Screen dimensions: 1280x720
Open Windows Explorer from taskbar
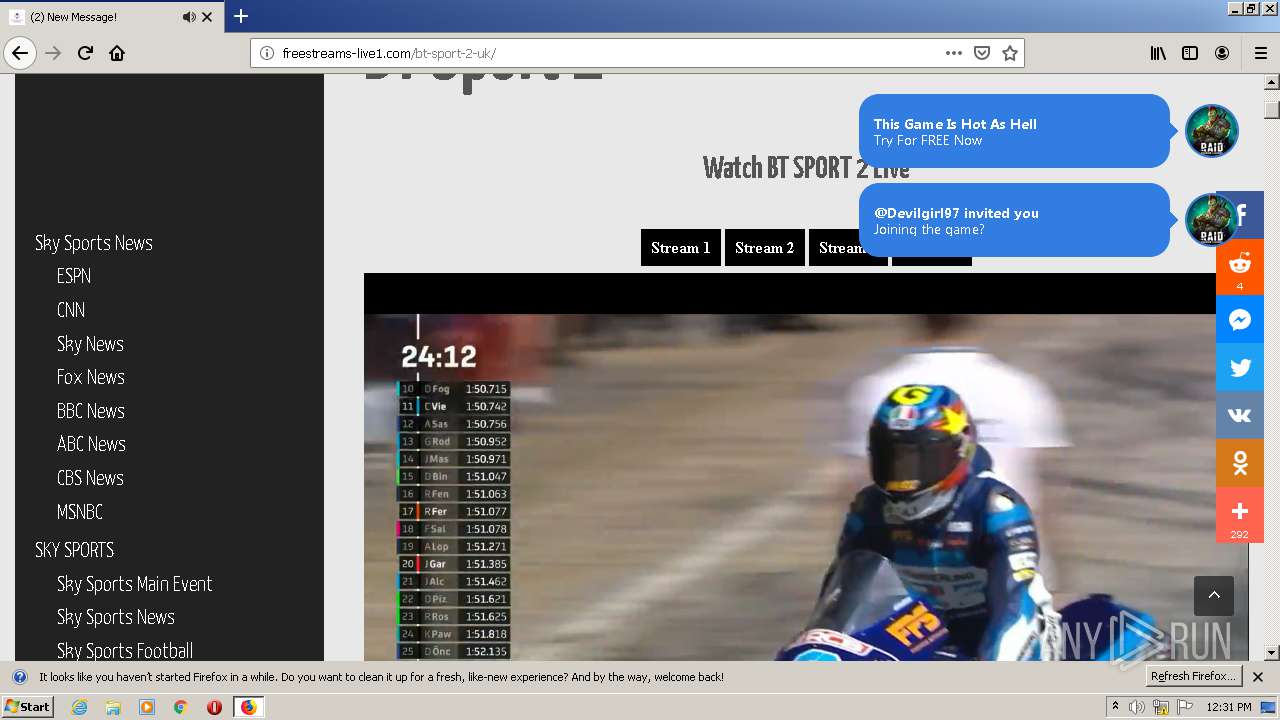(x=113, y=707)
